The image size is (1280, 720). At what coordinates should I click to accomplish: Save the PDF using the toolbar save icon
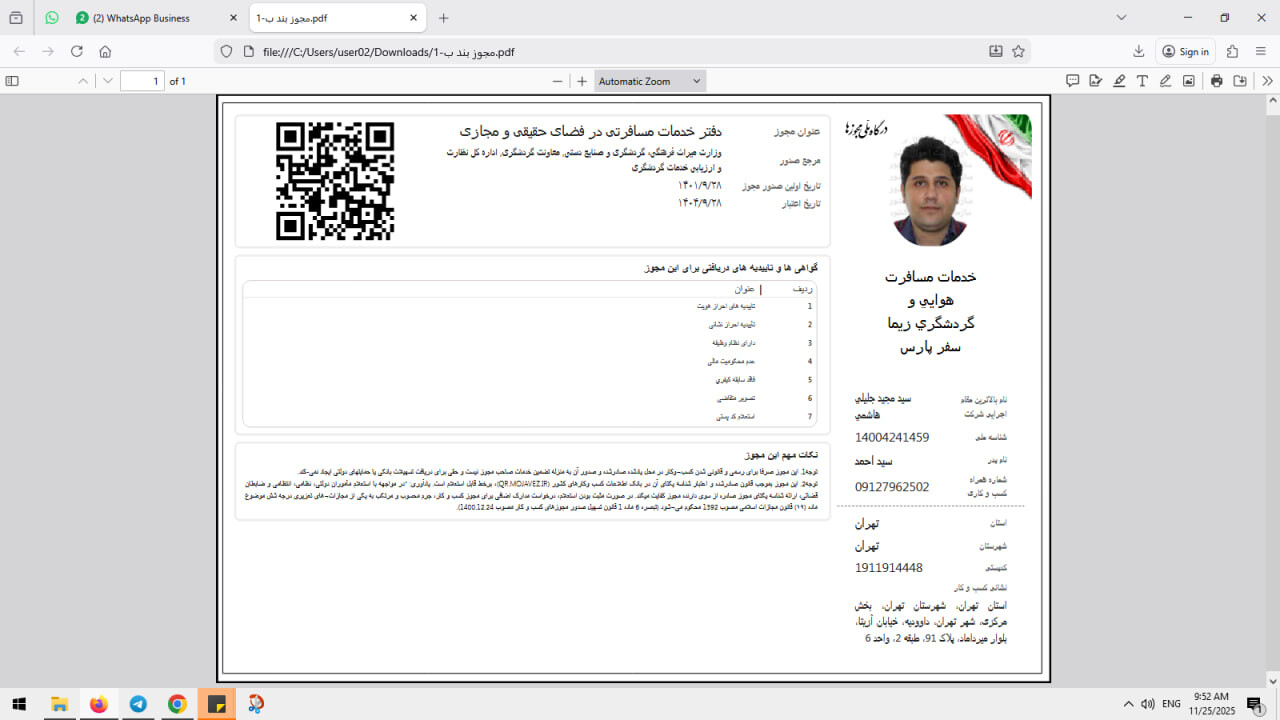pos(1240,81)
